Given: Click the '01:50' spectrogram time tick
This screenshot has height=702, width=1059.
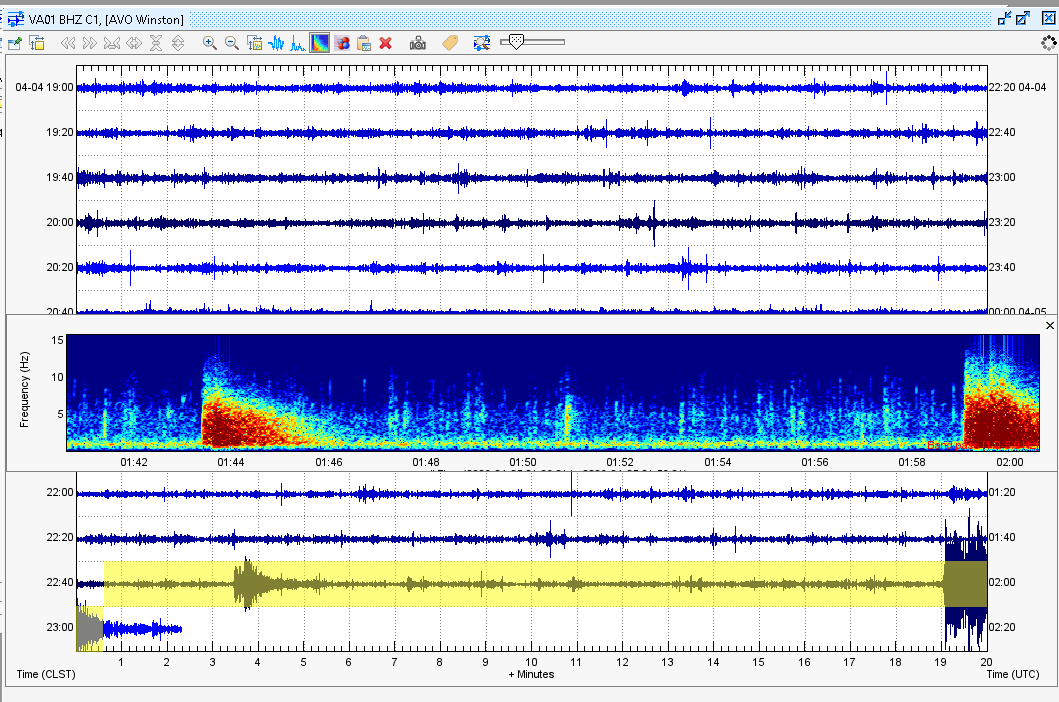Looking at the screenshot, I should pos(523,462).
